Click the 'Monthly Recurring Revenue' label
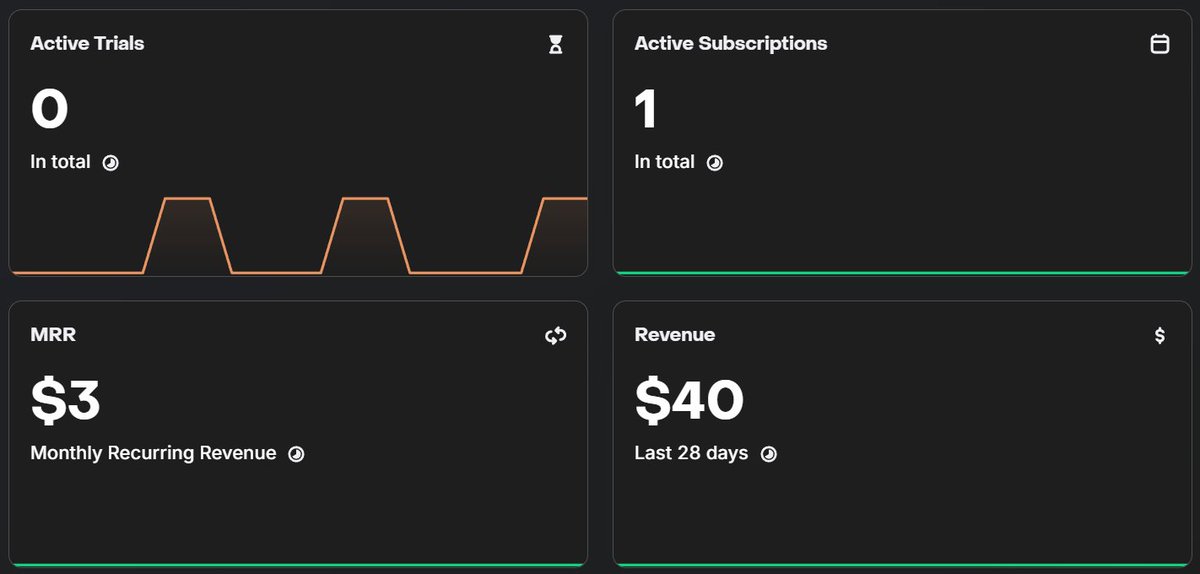This screenshot has height=574, width=1200. (153, 453)
